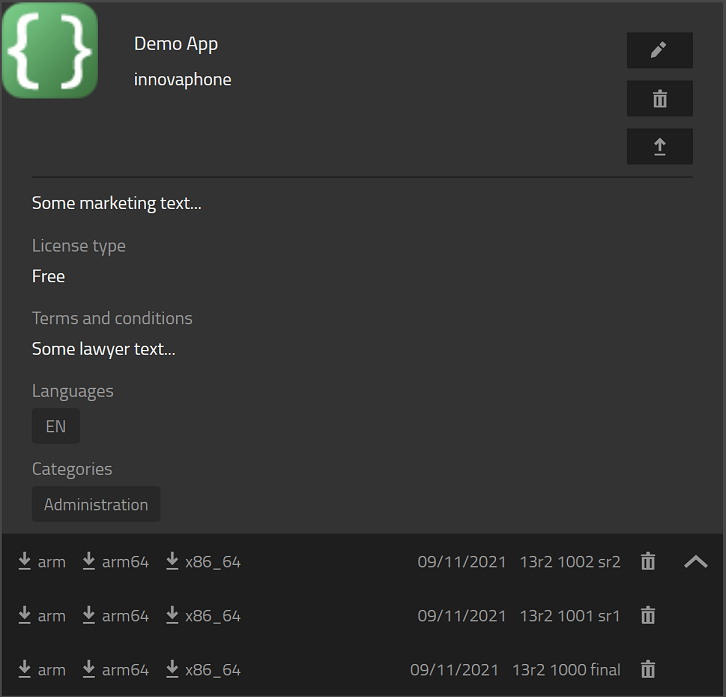
Task: Download x86_64 build of 13r2 1000 final
Action: 203,670
